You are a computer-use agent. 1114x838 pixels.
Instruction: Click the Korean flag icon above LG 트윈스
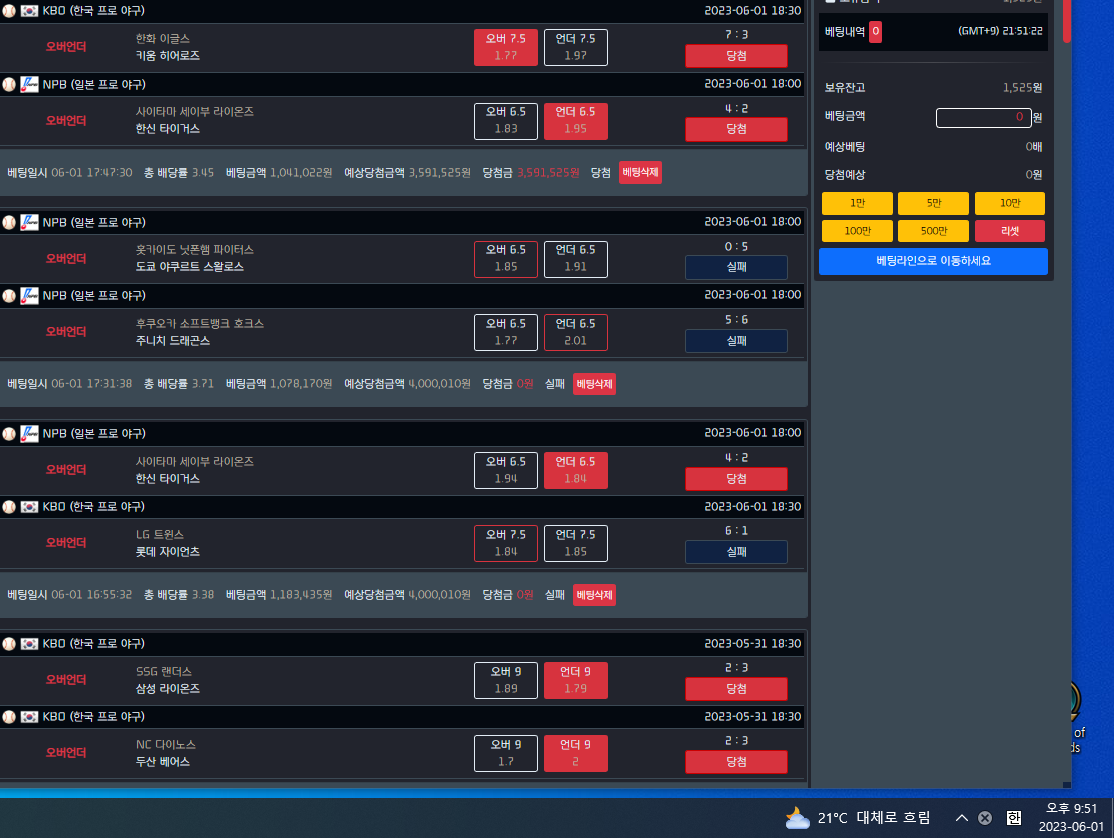coord(29,506)
